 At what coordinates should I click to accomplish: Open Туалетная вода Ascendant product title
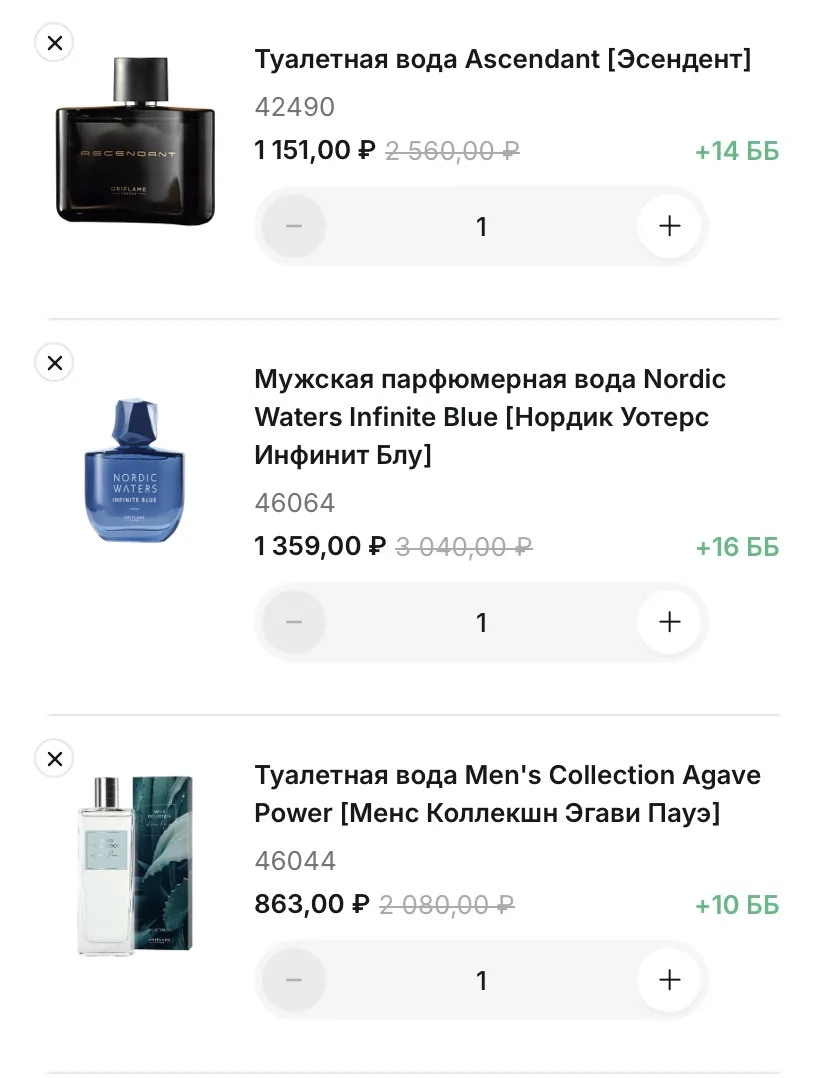pos(502,59)
